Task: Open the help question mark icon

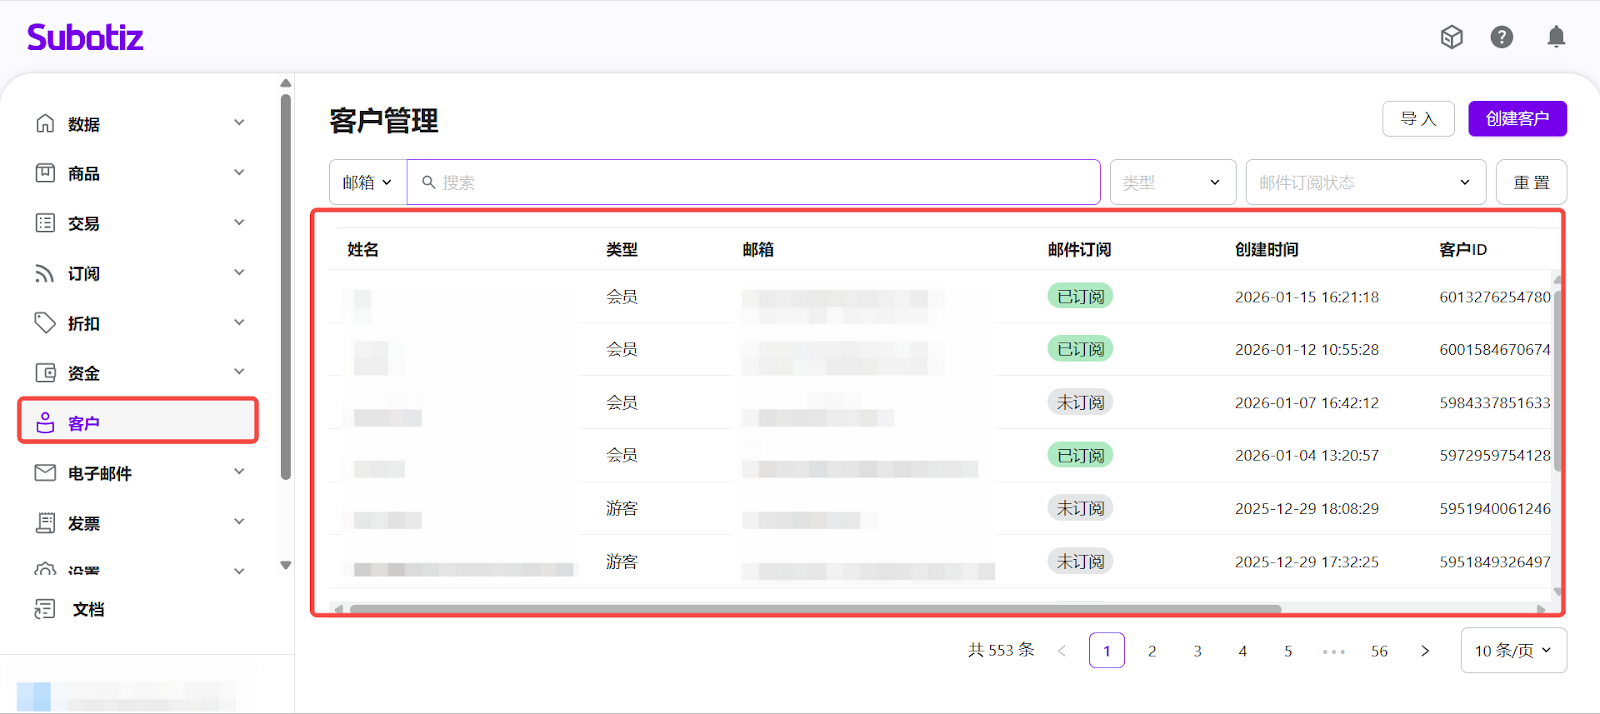Action: 1501,38
